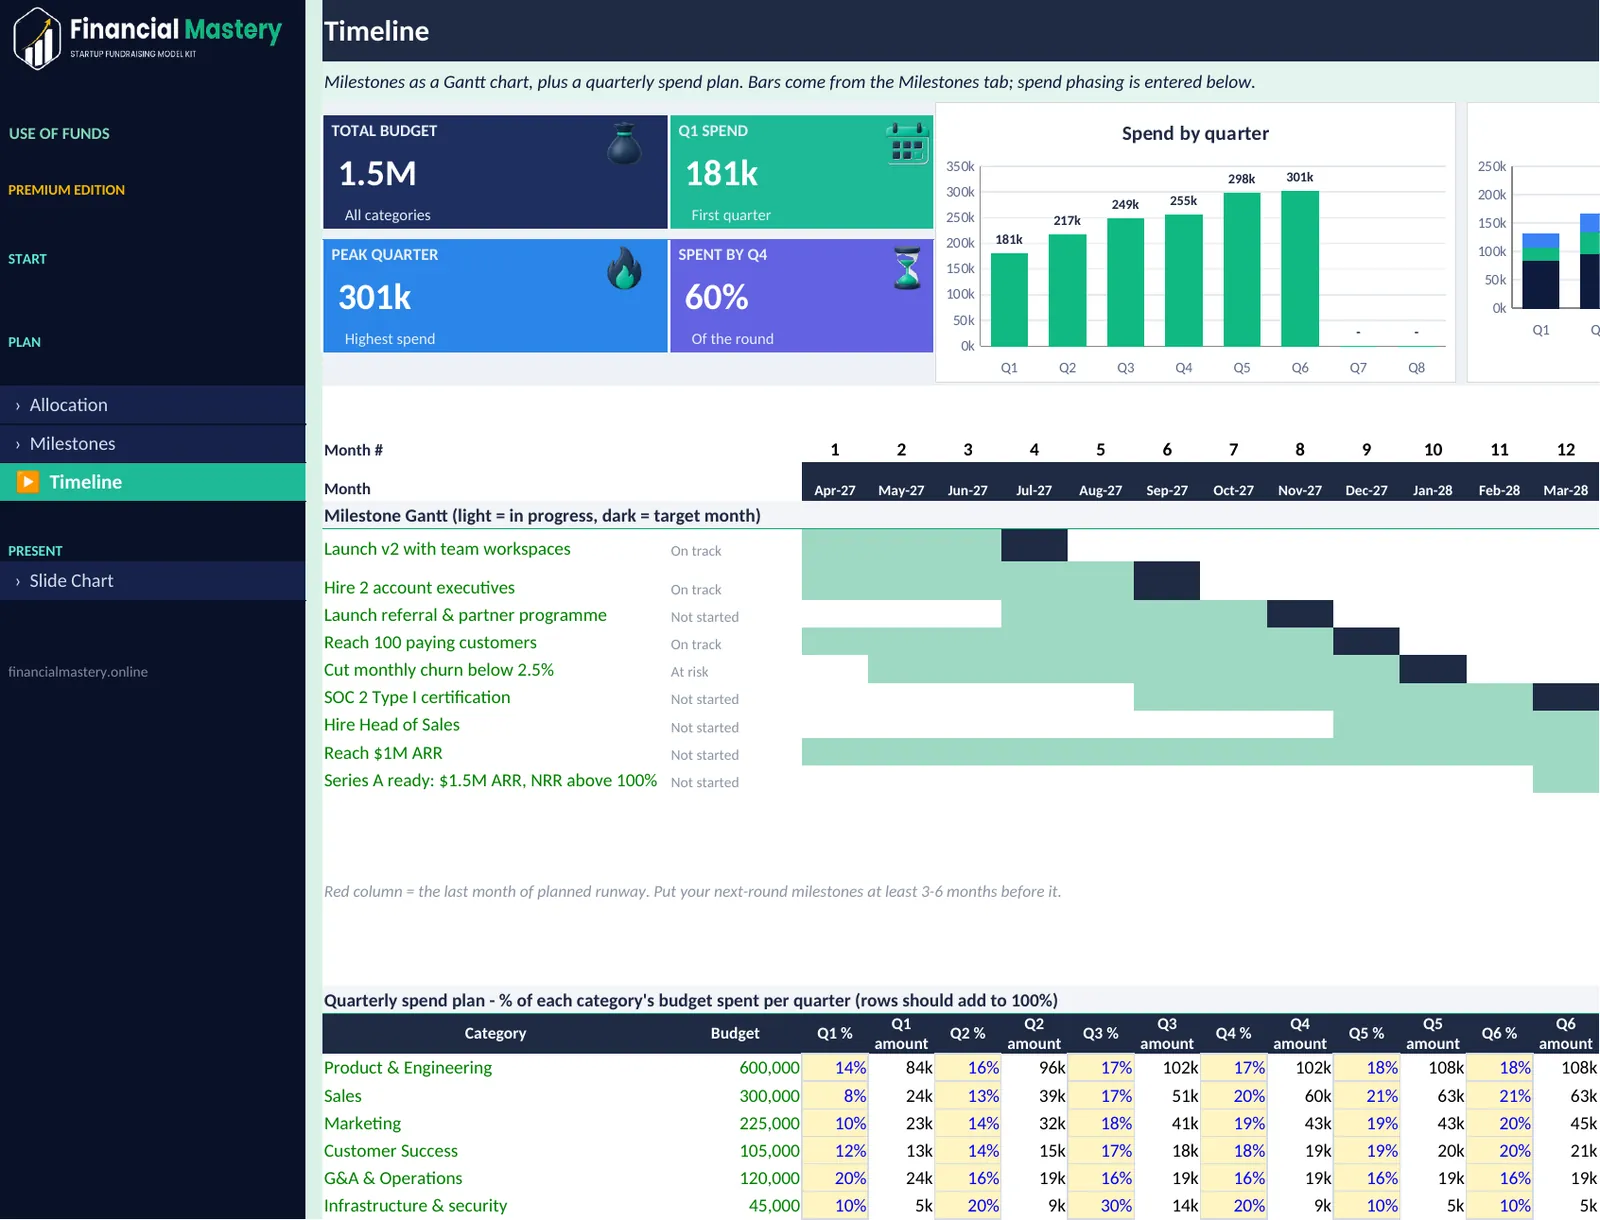Click the Hire 2 account executives milestone
This screenshot has height=1220, width=1600.
tap(419, 588)
